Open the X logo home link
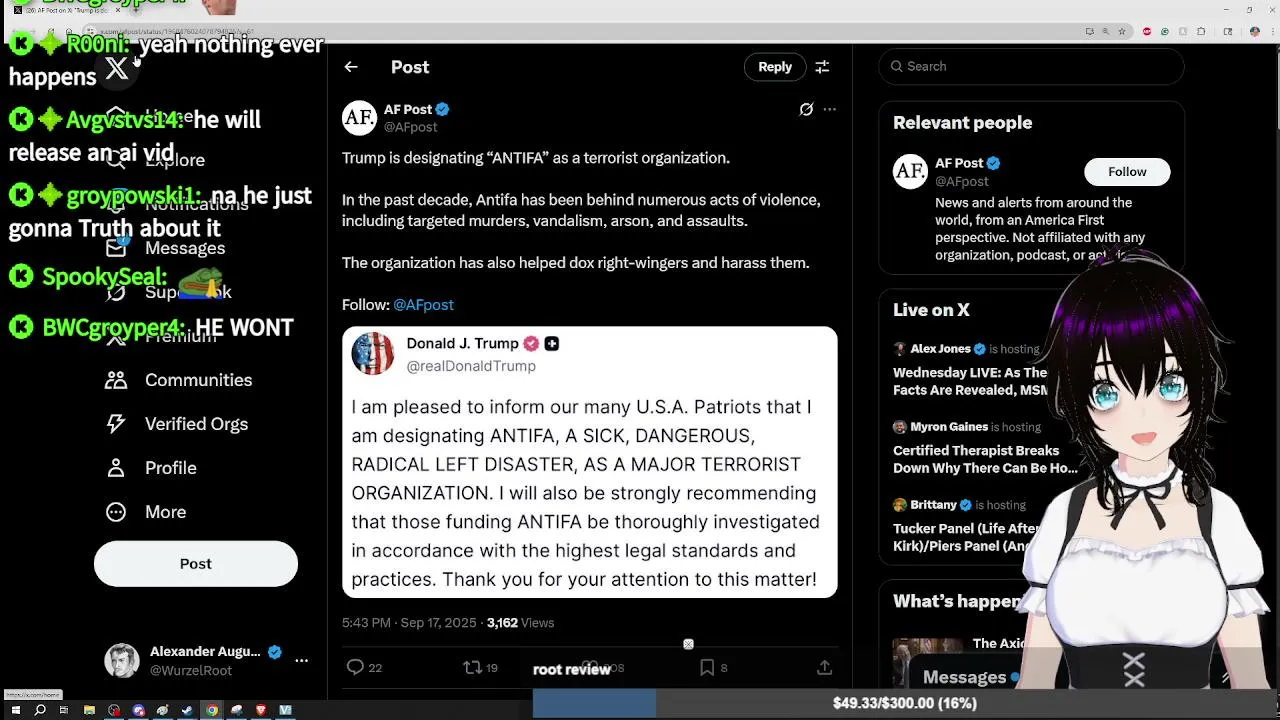 (117, 69)
